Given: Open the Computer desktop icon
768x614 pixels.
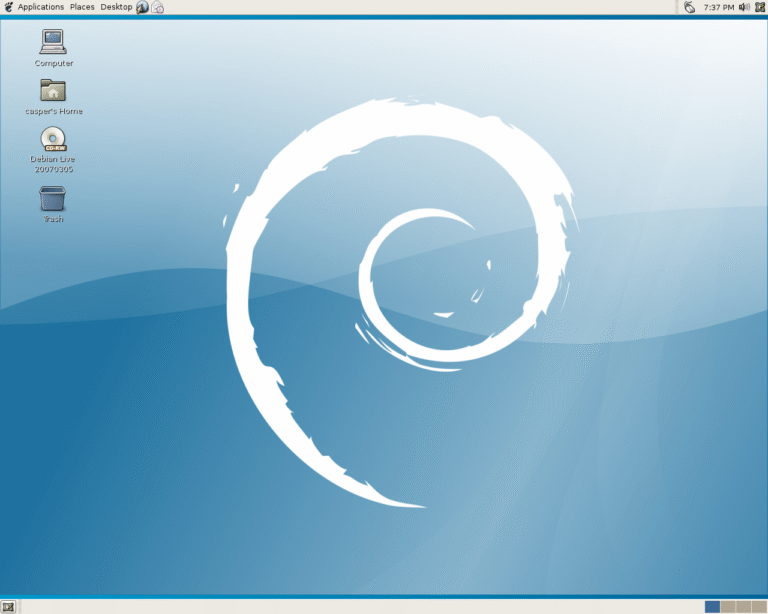Looking at the screenshot, I should (x=53, y=42).
